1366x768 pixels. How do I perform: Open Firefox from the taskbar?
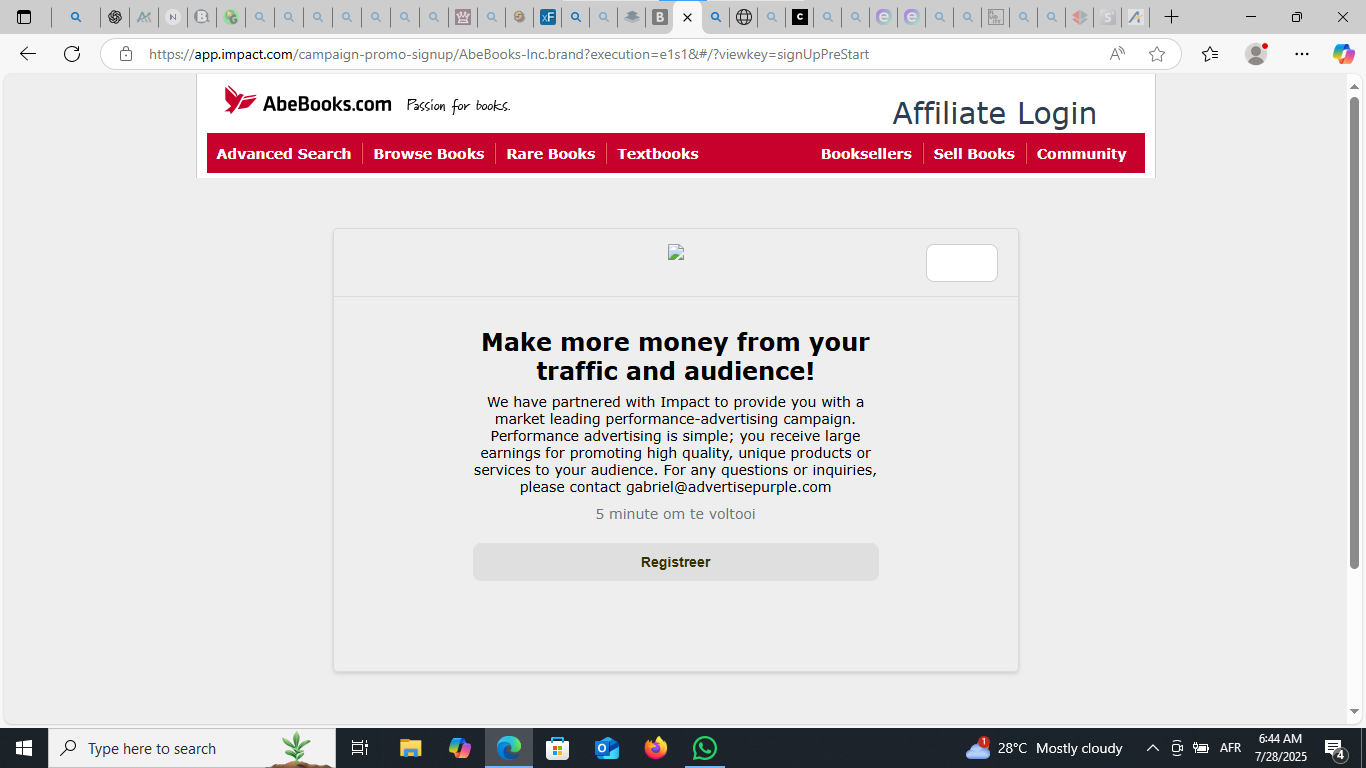coord(656,748)
